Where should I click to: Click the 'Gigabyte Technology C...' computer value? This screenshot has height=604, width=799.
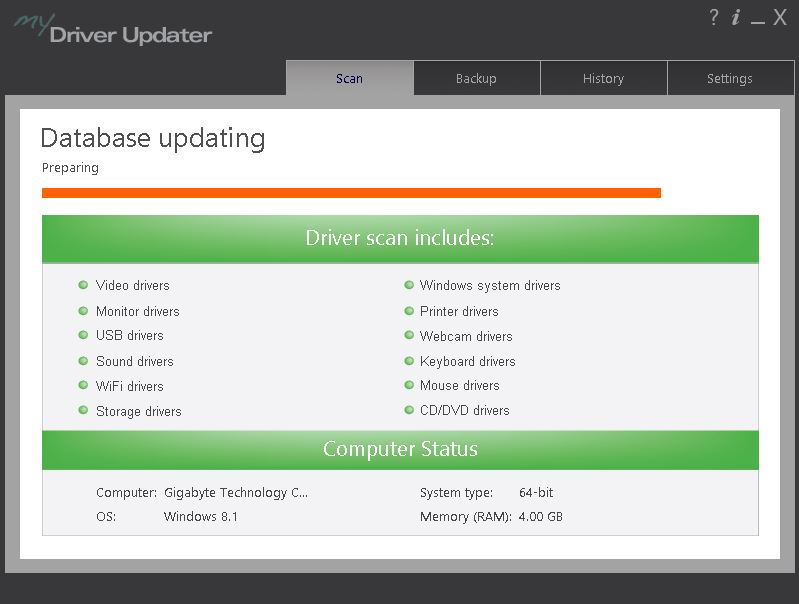pyautogui.click(x=236, y=492)
